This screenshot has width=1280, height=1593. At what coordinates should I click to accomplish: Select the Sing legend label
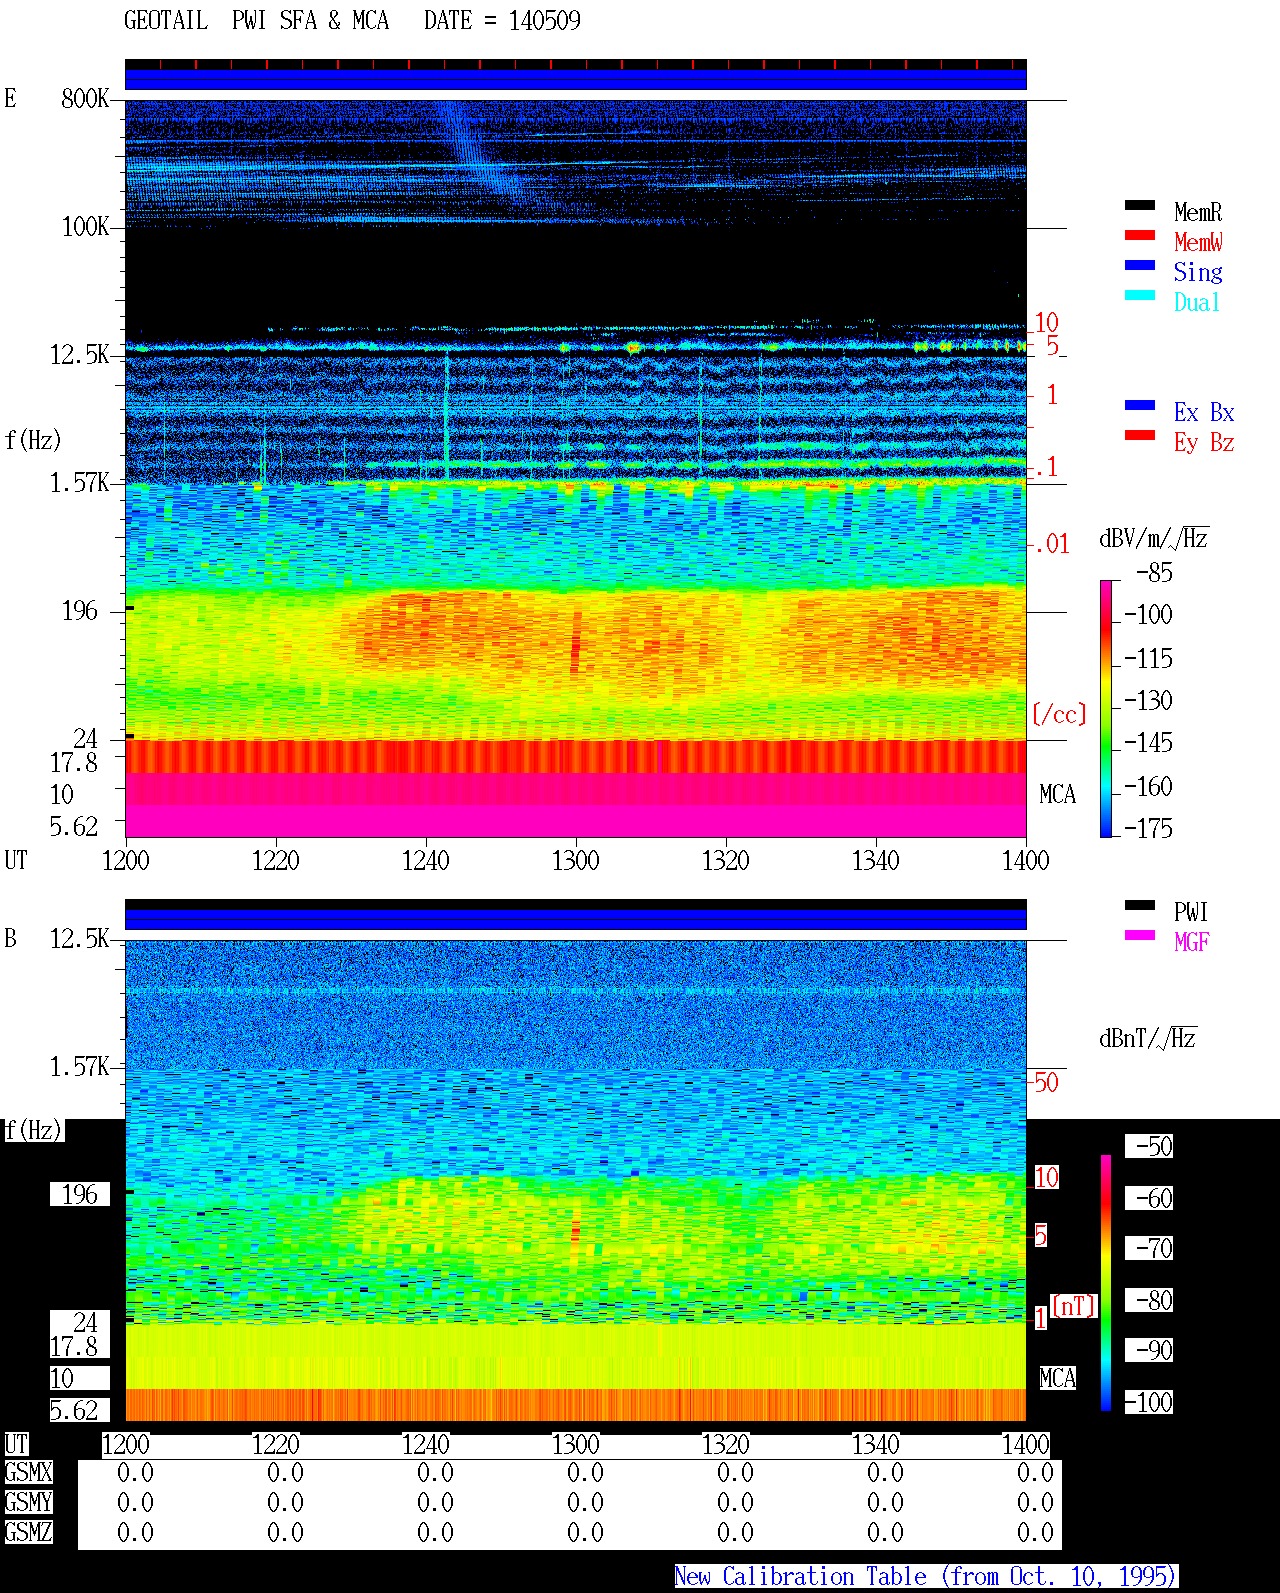[x=1198, y=272]
